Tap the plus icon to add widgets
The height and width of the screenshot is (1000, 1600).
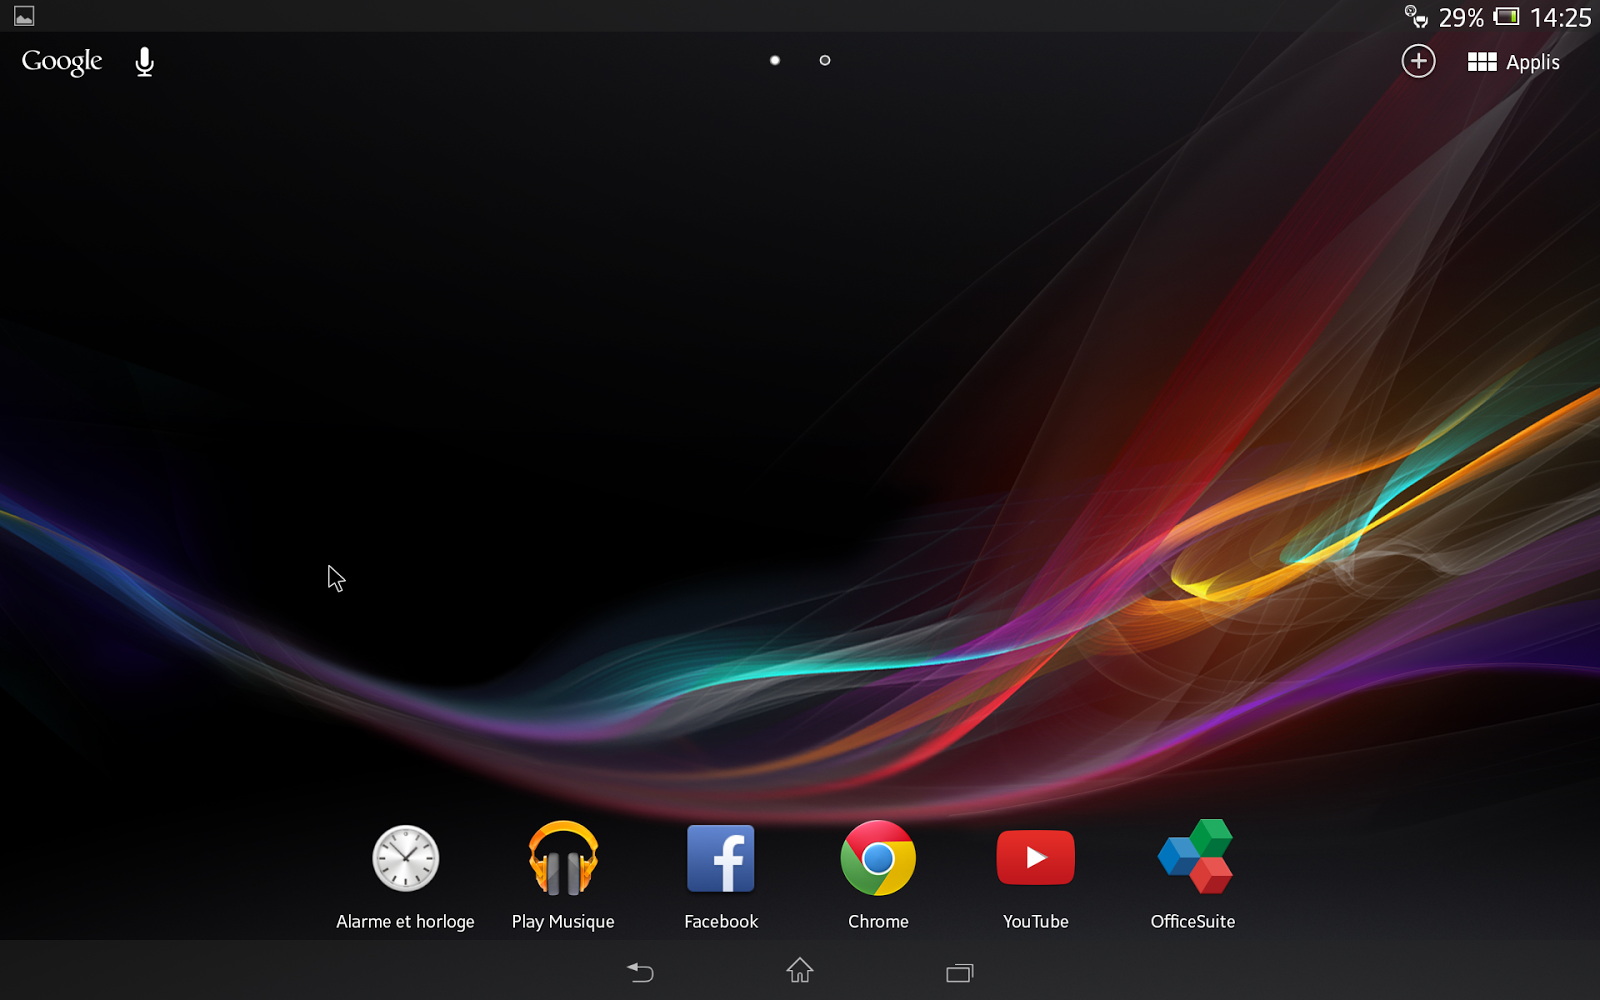click(1417, 61)
